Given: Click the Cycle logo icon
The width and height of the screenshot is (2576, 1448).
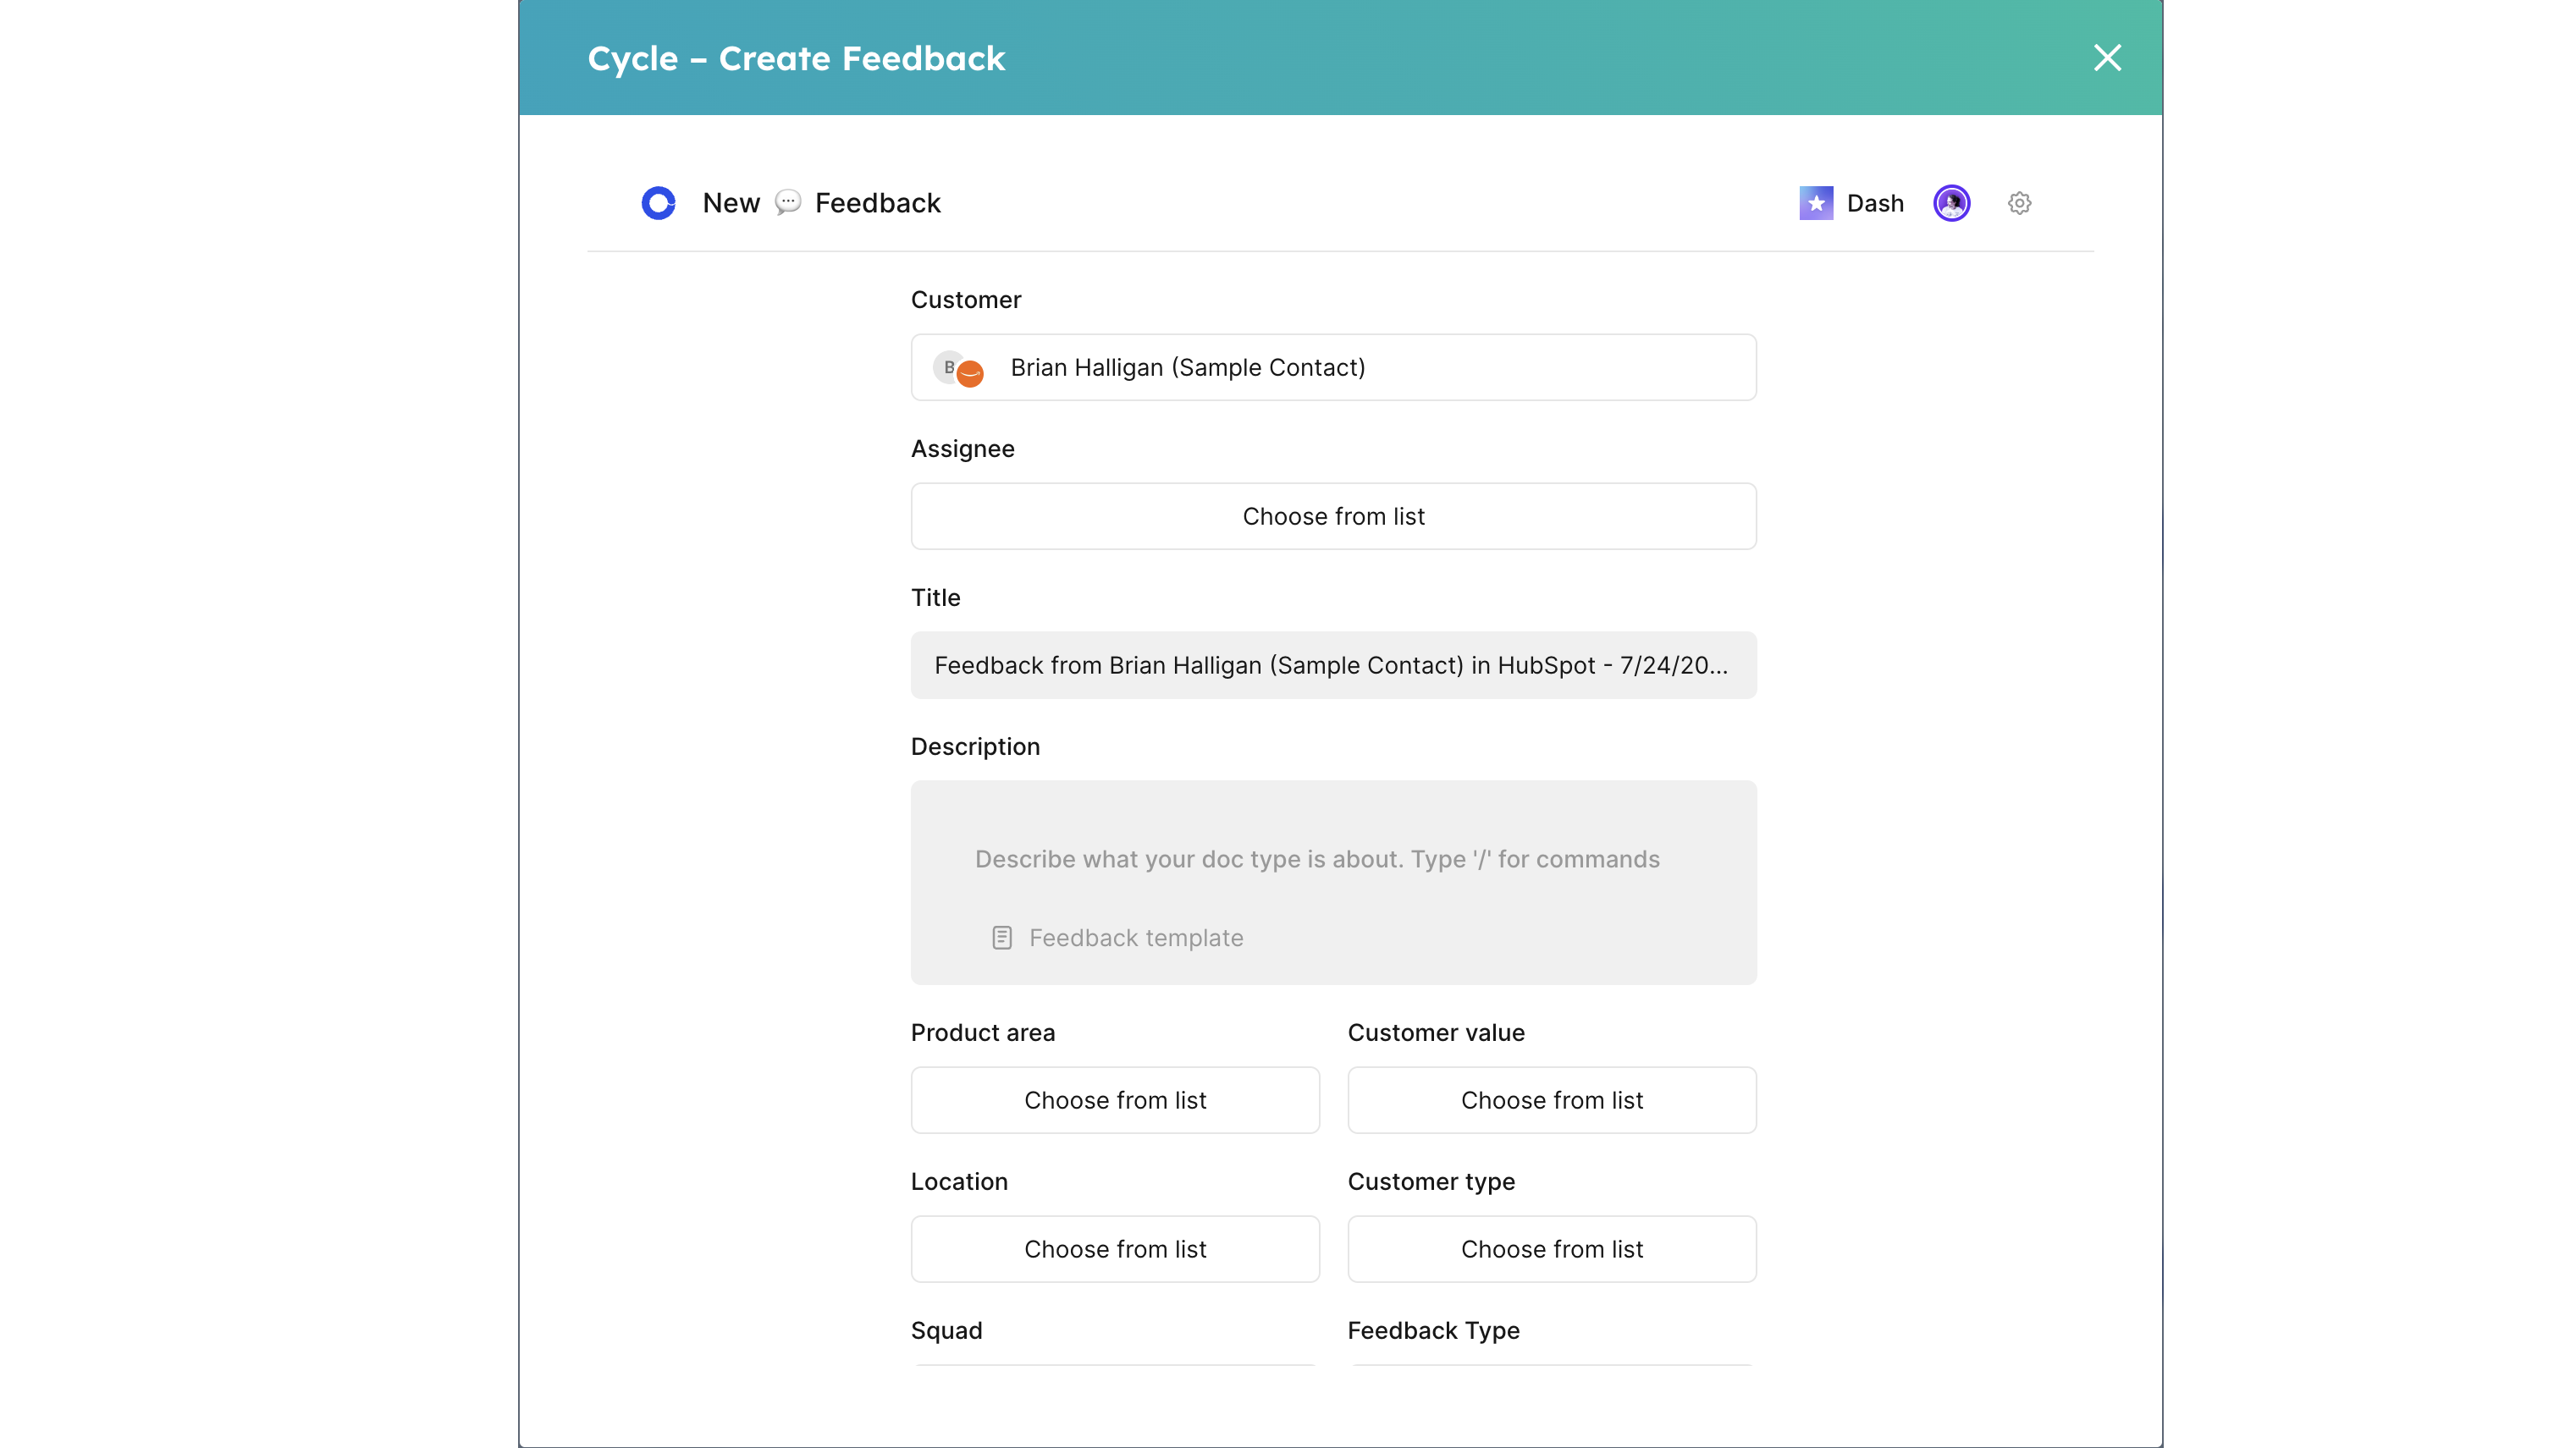Looking at the screenshot, I should click(x=658, y=202).
